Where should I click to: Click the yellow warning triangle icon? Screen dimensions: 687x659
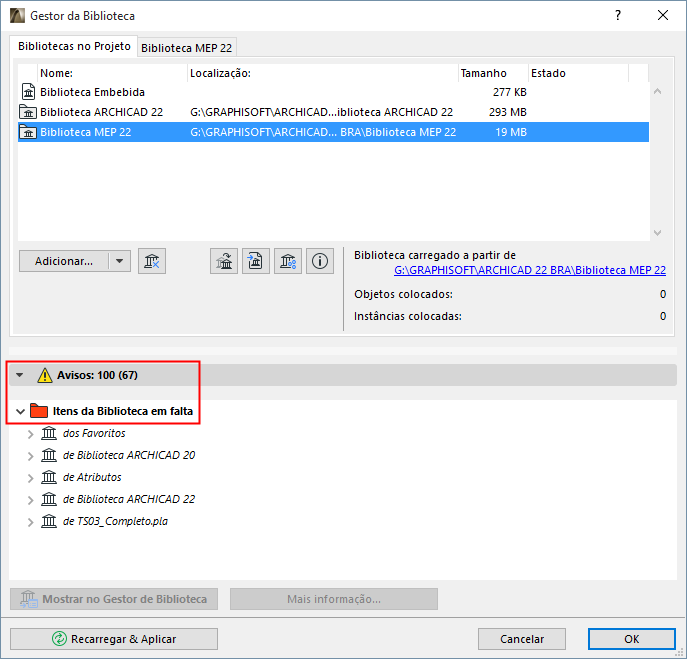[45, 376]
